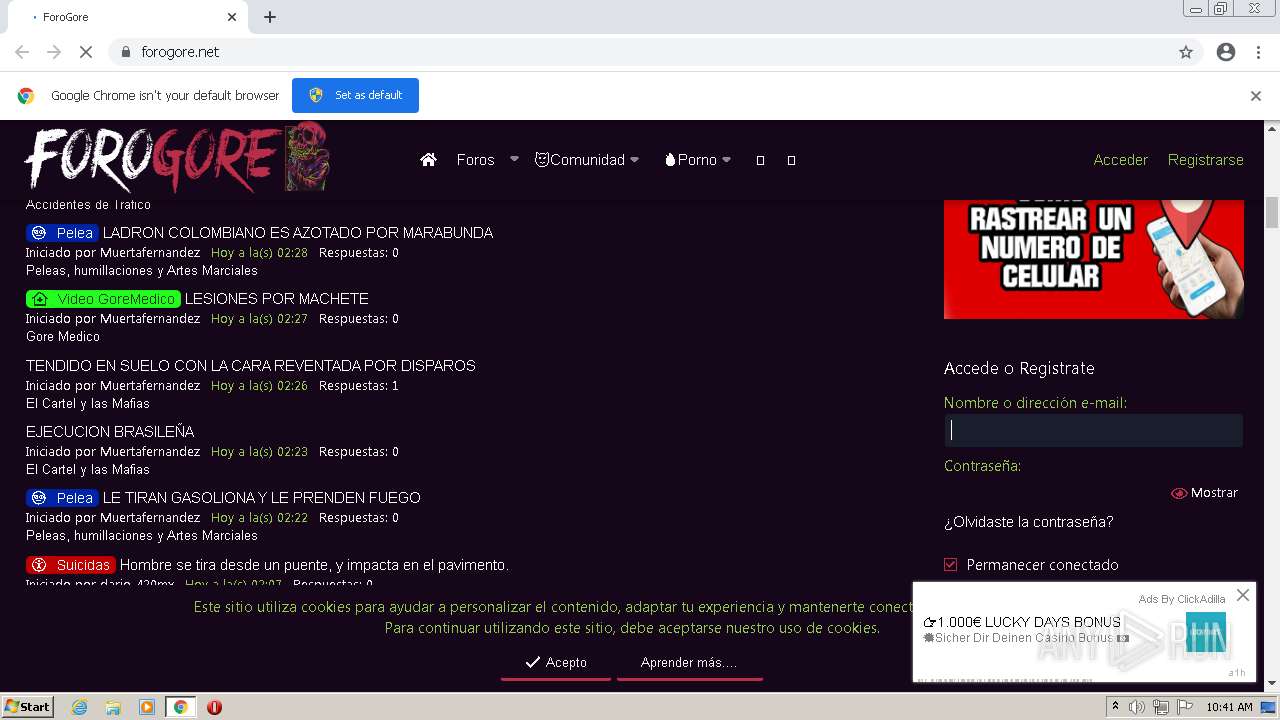The image size is (1280, 720).
Task: Open the Porno menu
Action: (697, 160)
